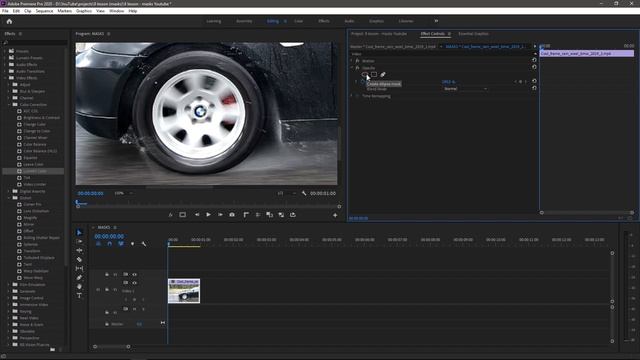Open the File menu
This screenshot has width=640, height=360.
point(5,11)
